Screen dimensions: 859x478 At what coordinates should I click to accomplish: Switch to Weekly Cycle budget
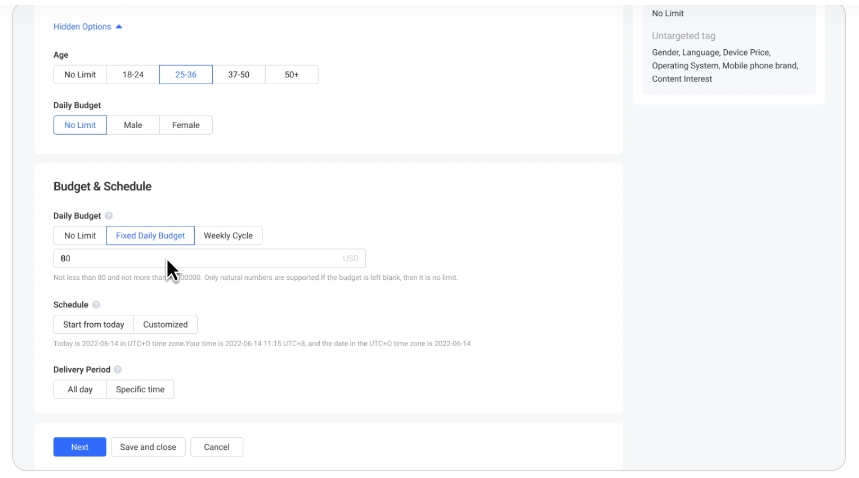[228, 236]
